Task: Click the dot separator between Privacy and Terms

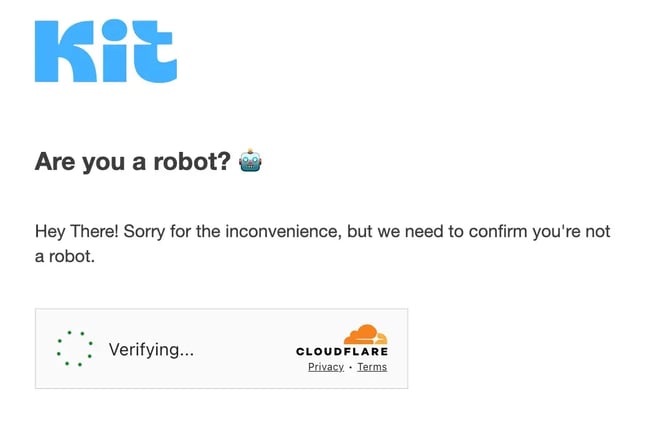Action: pyautogui.click(x=350, y=368)
